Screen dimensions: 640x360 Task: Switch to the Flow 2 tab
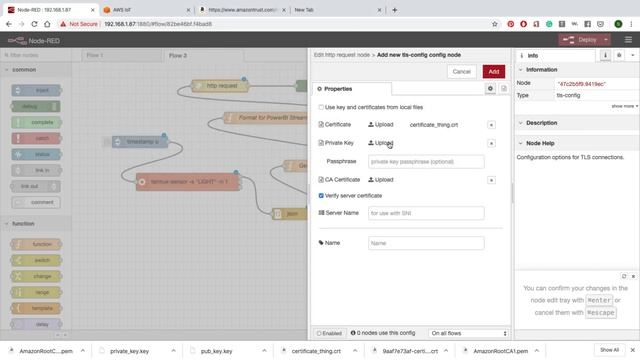[x=203, y=56]
